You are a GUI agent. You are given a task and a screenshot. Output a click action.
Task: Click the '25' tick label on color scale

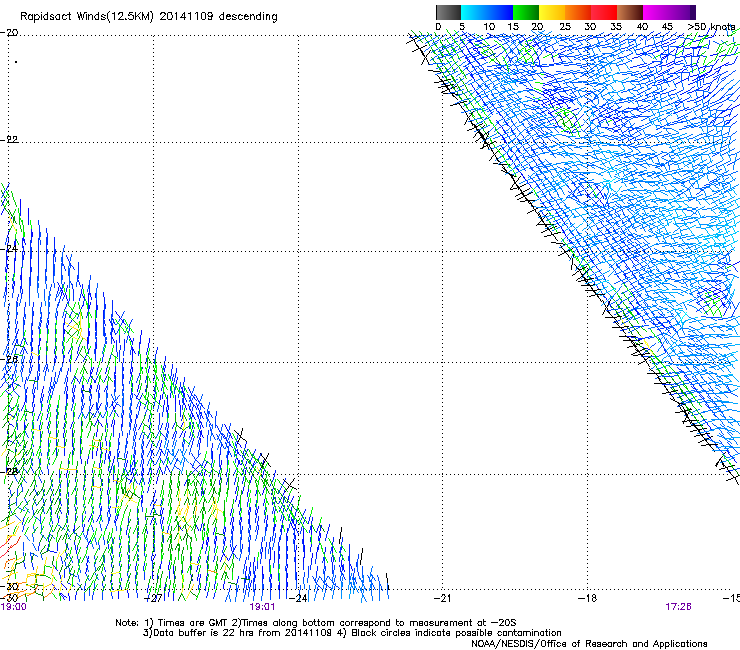tap(565, 27)
